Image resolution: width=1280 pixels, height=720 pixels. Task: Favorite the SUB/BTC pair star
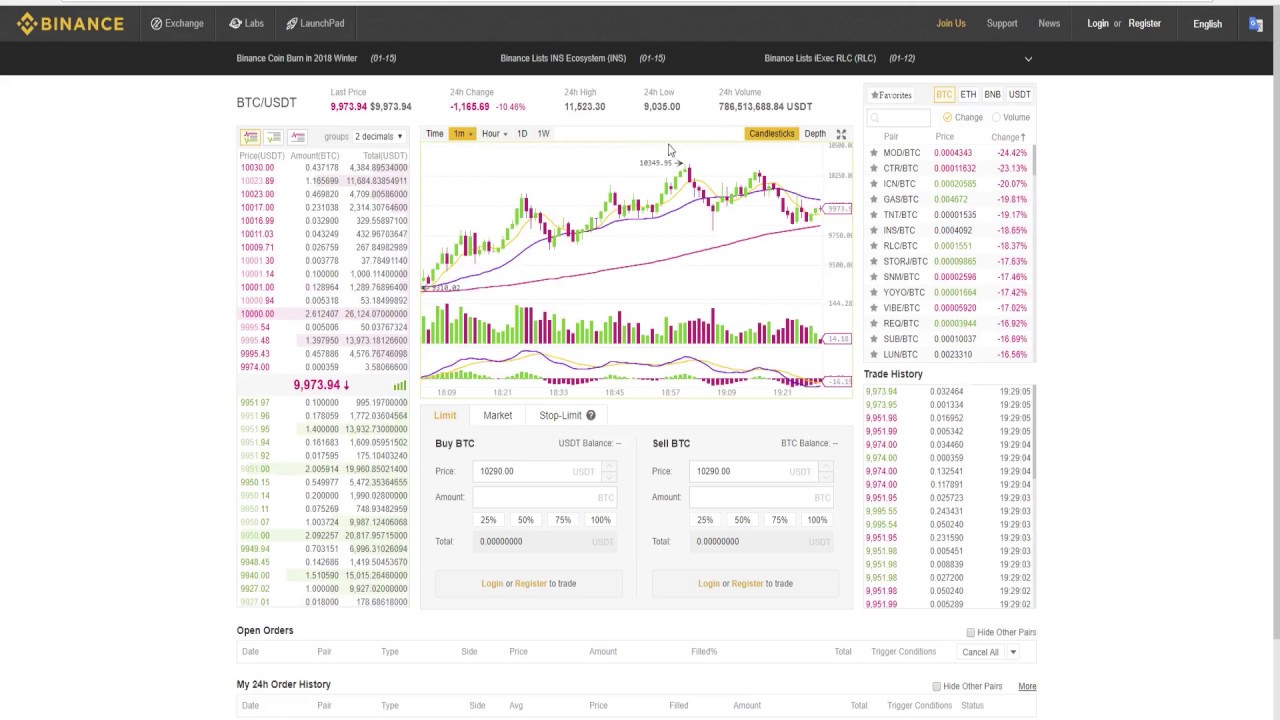tap(874, 339)
